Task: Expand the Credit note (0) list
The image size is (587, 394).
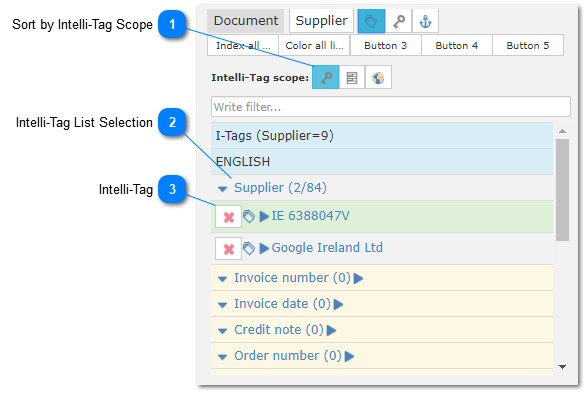Action: [x=223, y=331]
